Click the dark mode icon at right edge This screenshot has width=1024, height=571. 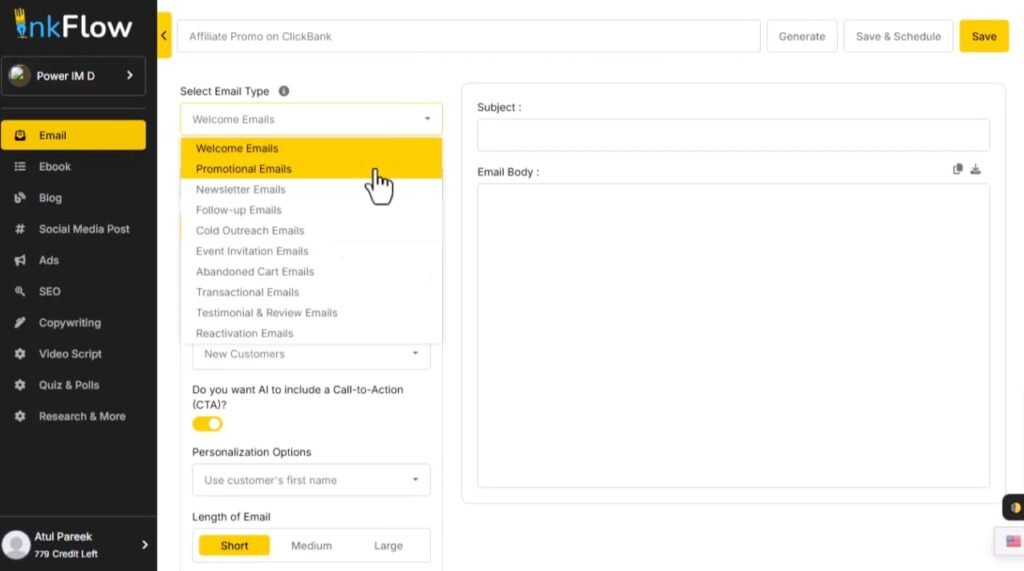[1015, 508]
